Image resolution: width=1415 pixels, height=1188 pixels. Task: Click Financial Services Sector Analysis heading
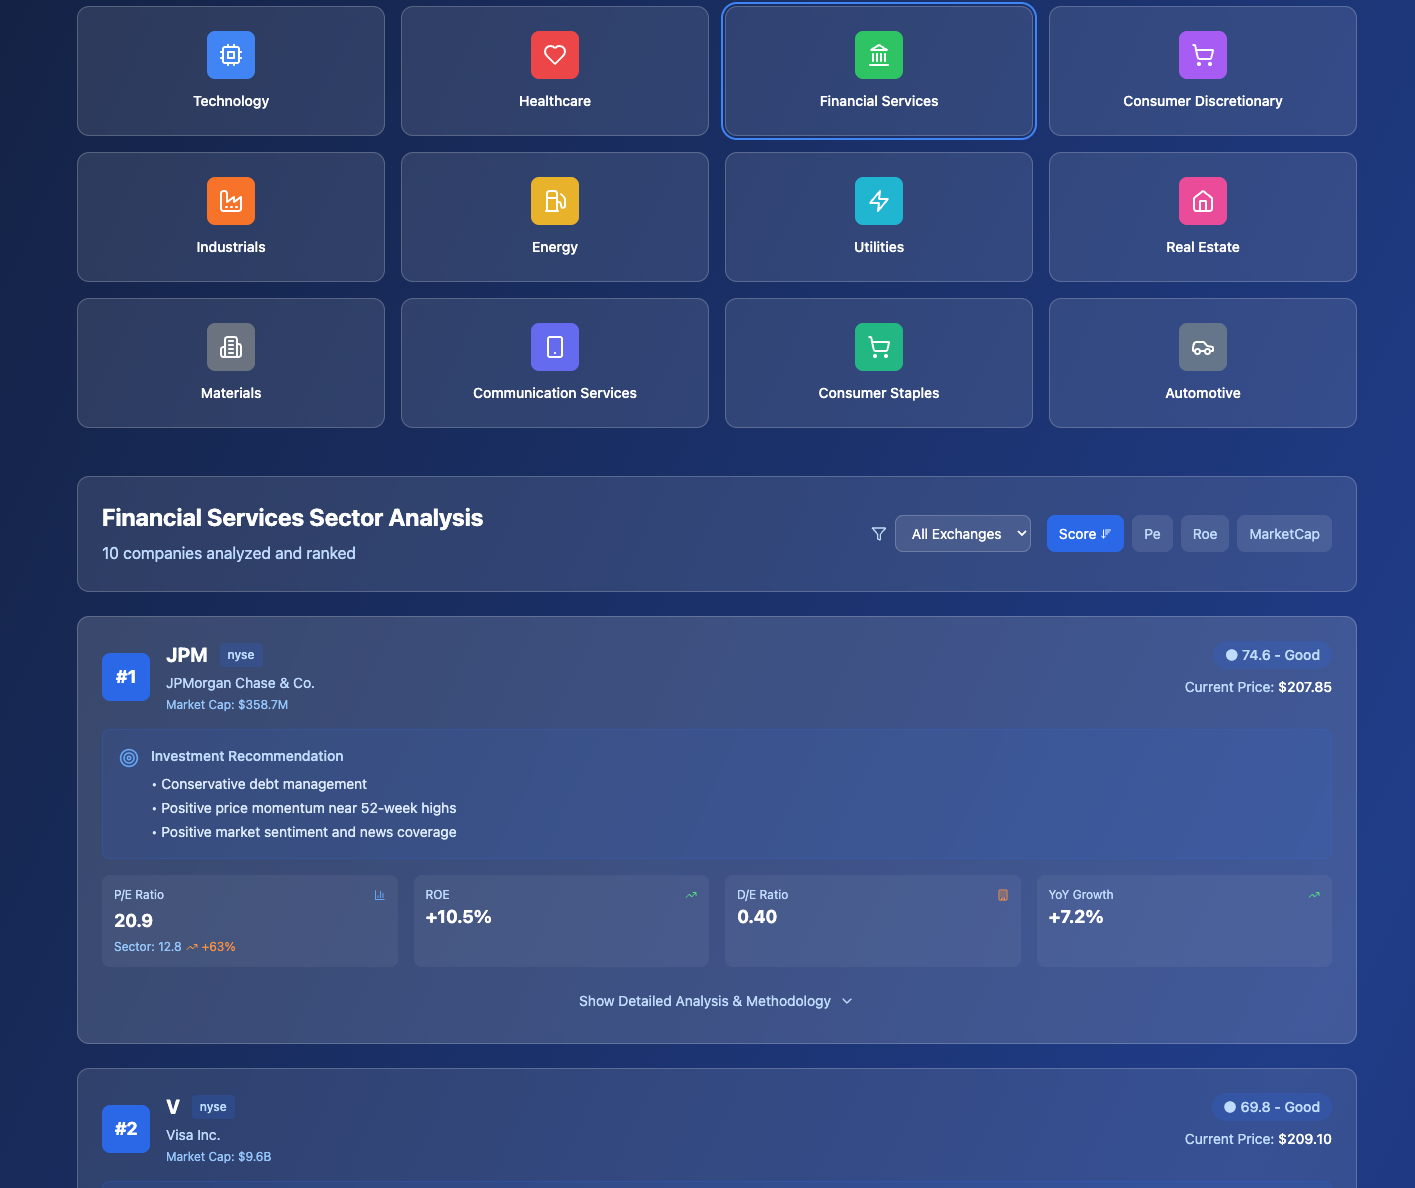[x=292, y=518]
